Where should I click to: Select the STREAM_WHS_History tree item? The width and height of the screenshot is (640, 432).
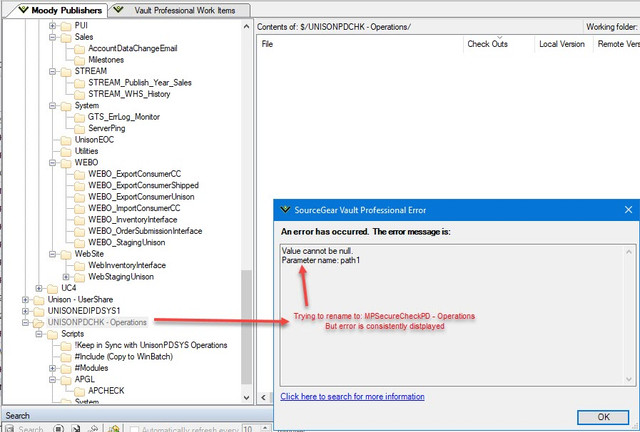(129, 94)
